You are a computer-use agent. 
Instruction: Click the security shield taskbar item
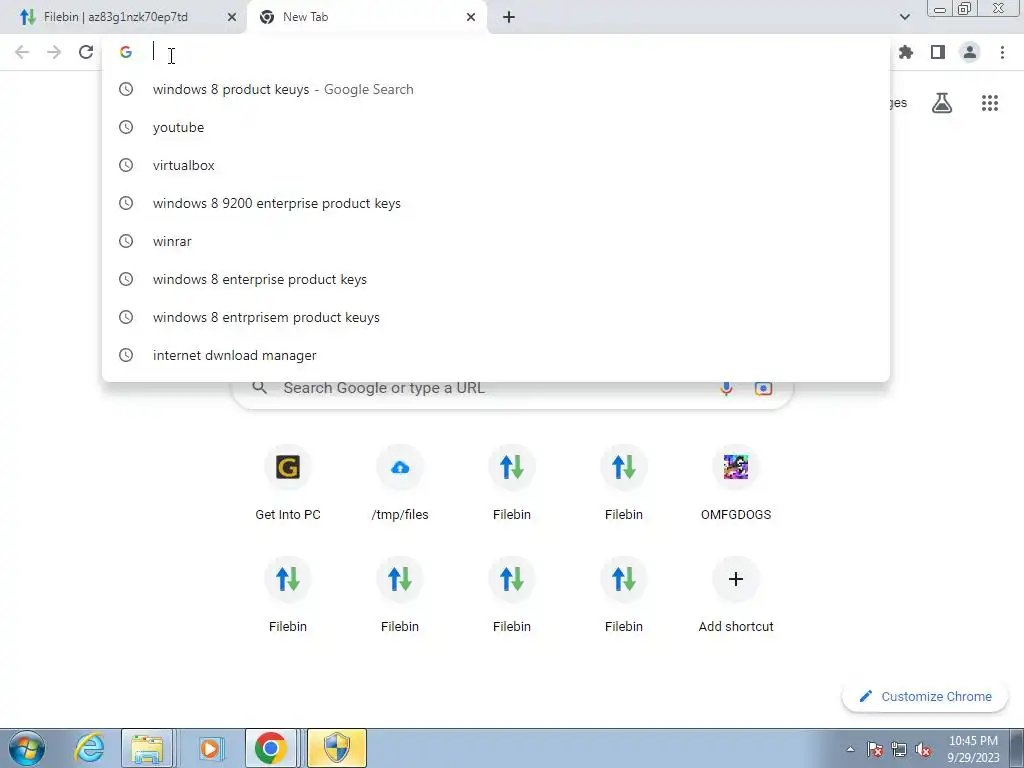(x=337, y=748)
